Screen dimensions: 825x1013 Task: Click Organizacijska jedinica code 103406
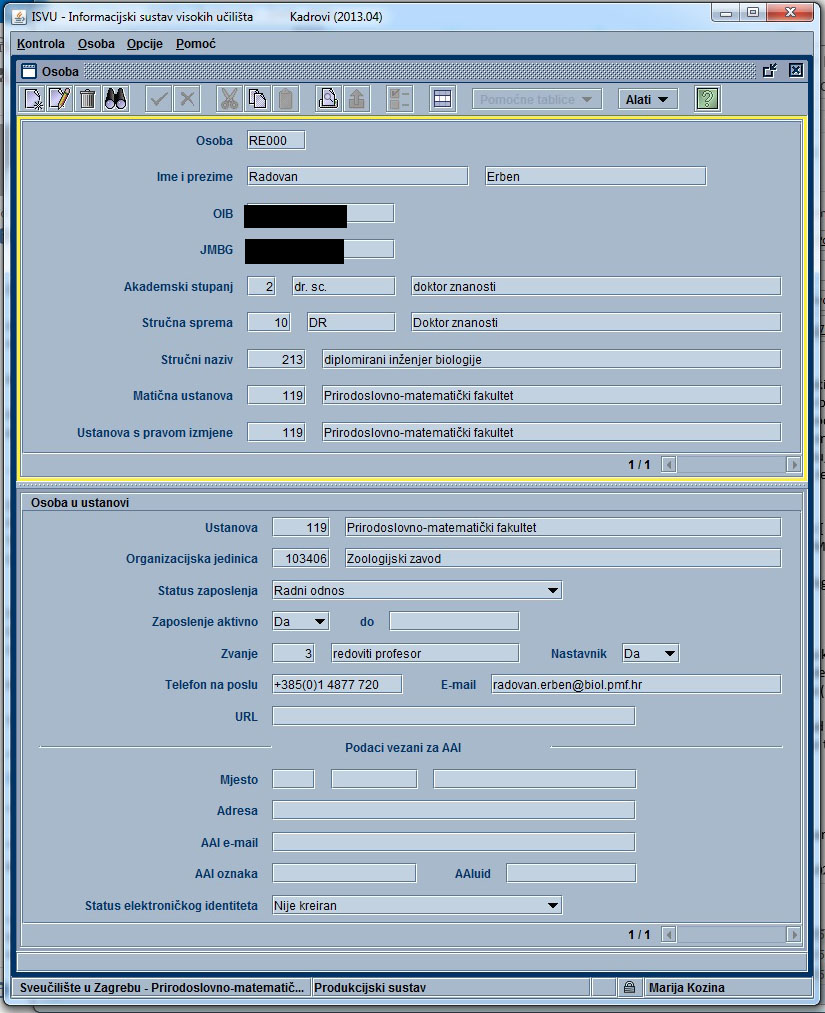[x=300, y=558]
